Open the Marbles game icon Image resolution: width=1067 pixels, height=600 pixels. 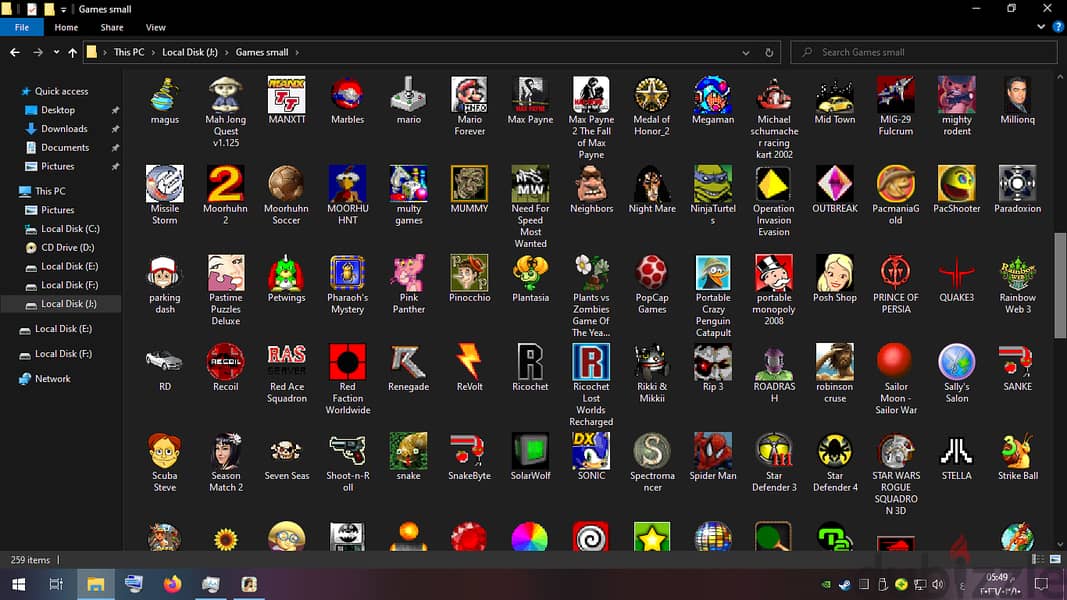[347, 95]
